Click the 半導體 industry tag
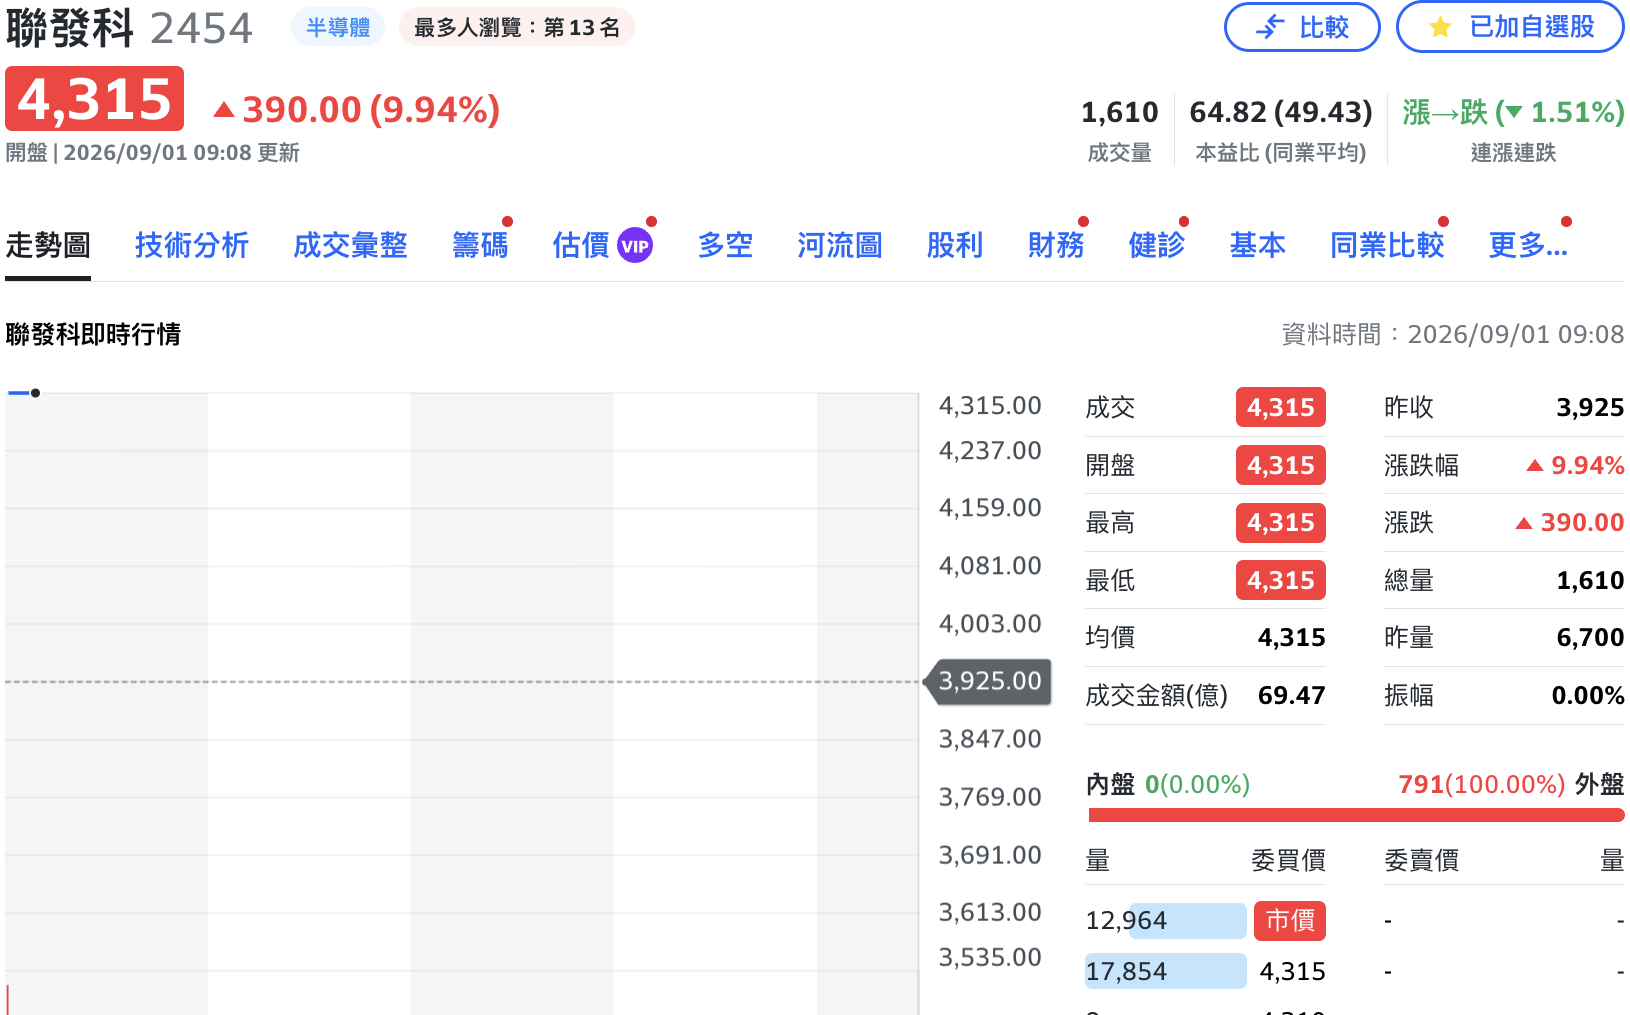 [x=338, y=27]
